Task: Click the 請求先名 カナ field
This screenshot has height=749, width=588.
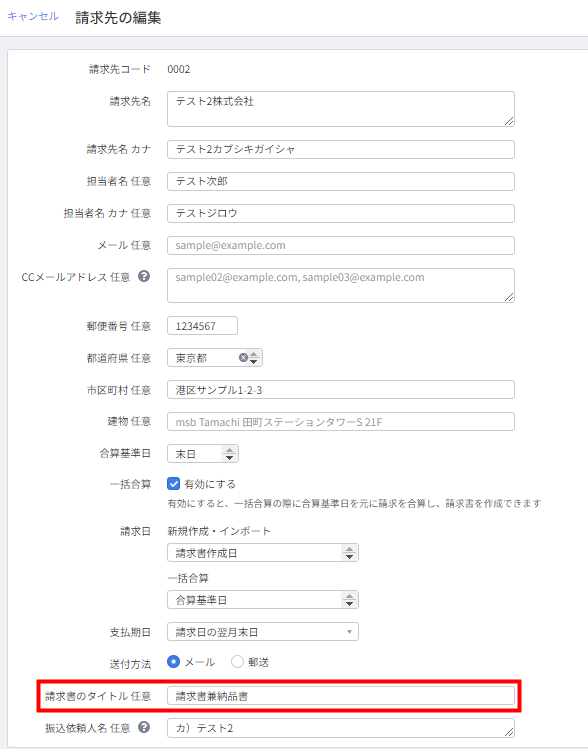Action: click(341, 149)
